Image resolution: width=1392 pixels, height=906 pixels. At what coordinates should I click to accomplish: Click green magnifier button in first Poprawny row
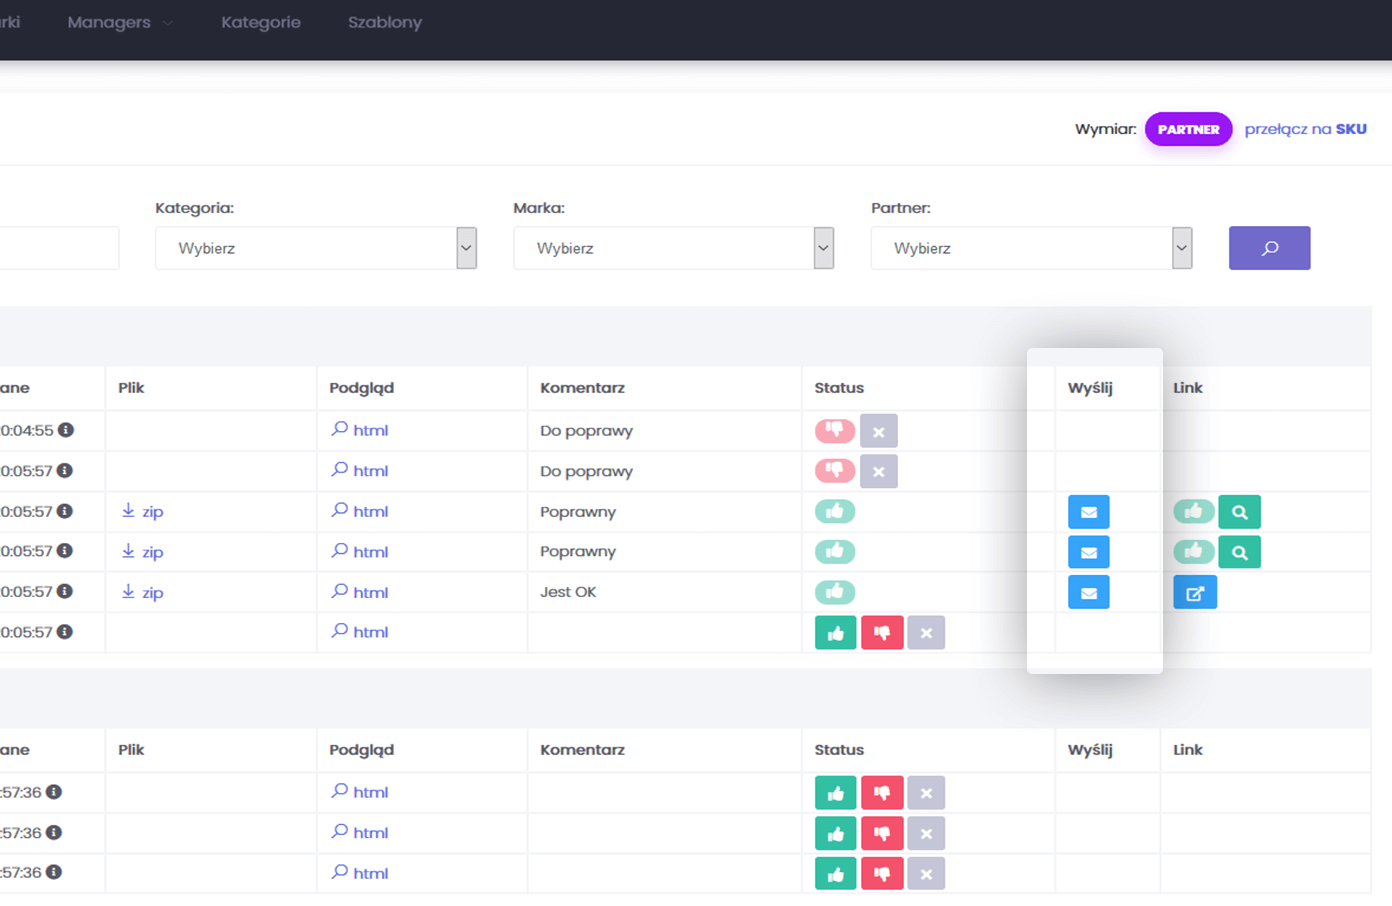point(1240,512)
